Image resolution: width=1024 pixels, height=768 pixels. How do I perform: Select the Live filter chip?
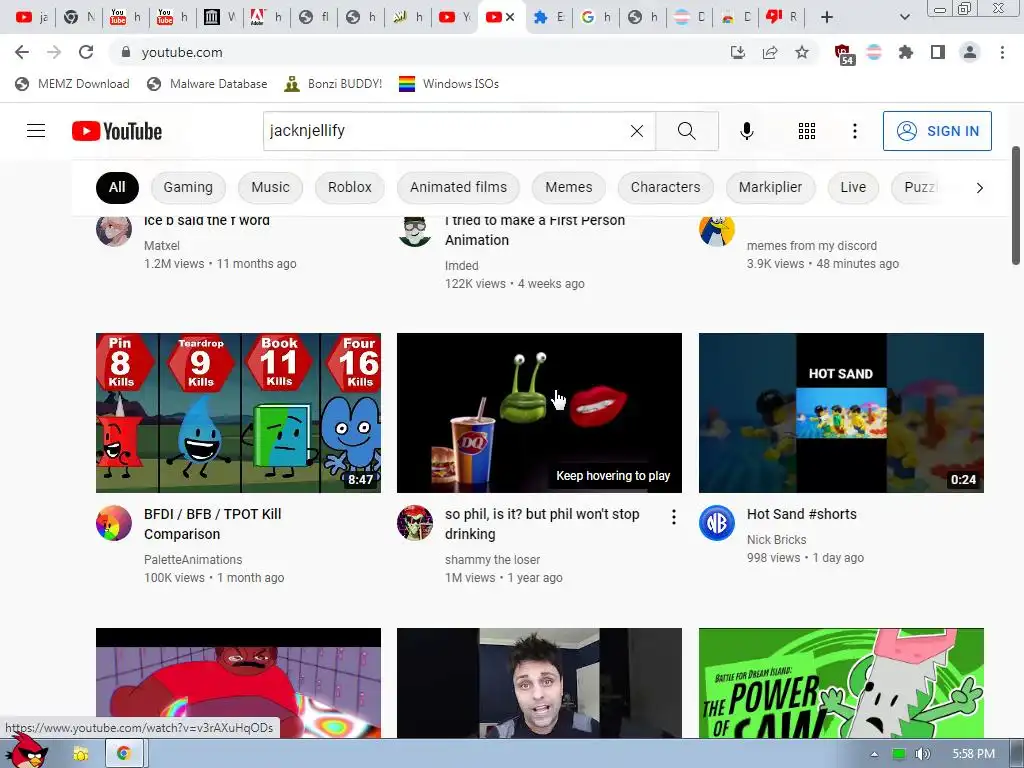point(853,187)
